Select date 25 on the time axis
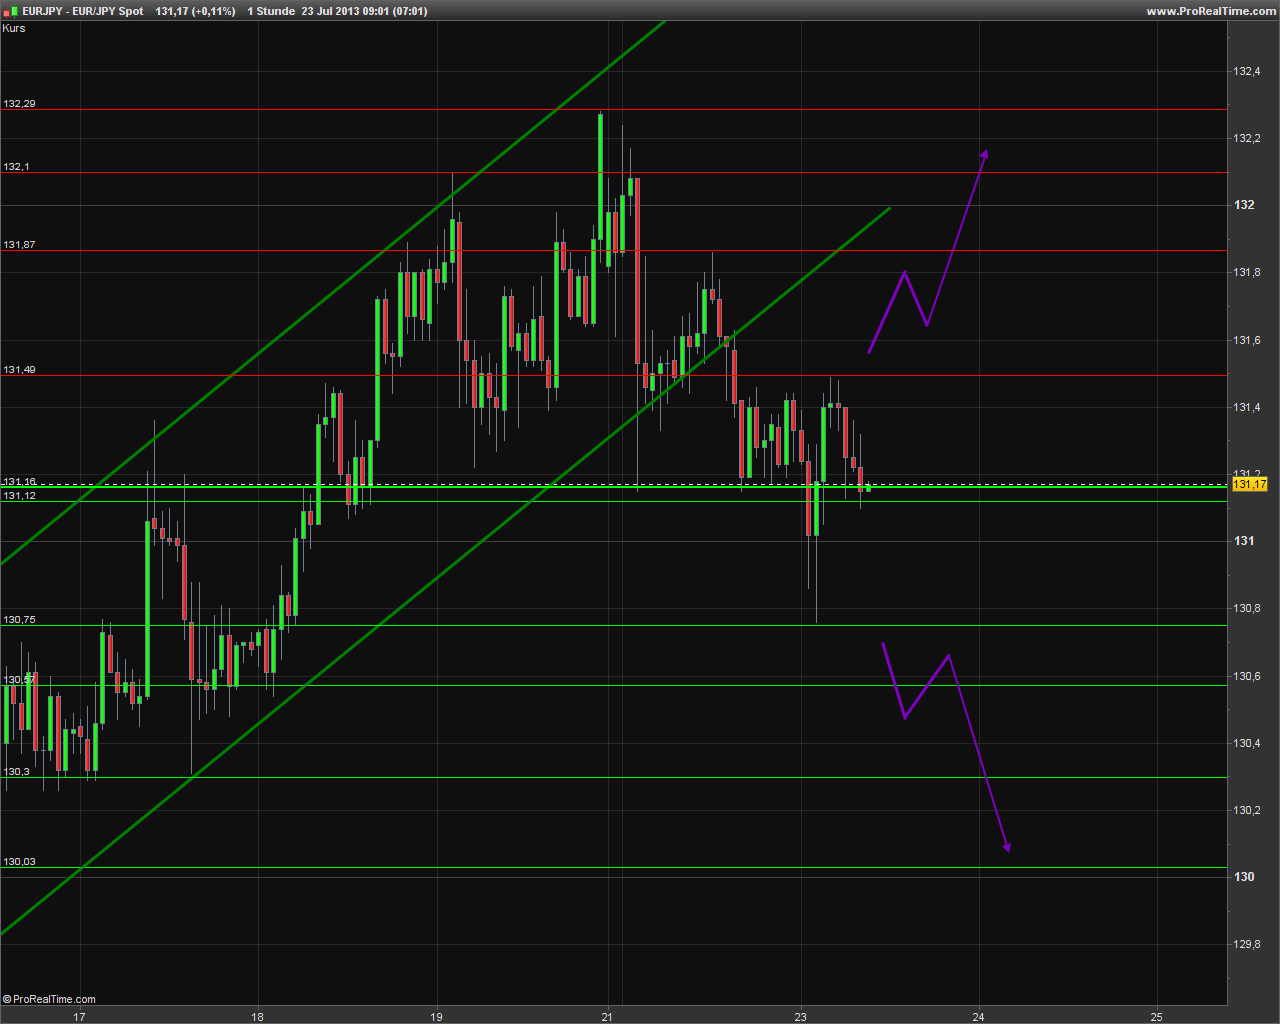Viewport: 1280px width, 1024px height. click(x=1156, y=1016)
